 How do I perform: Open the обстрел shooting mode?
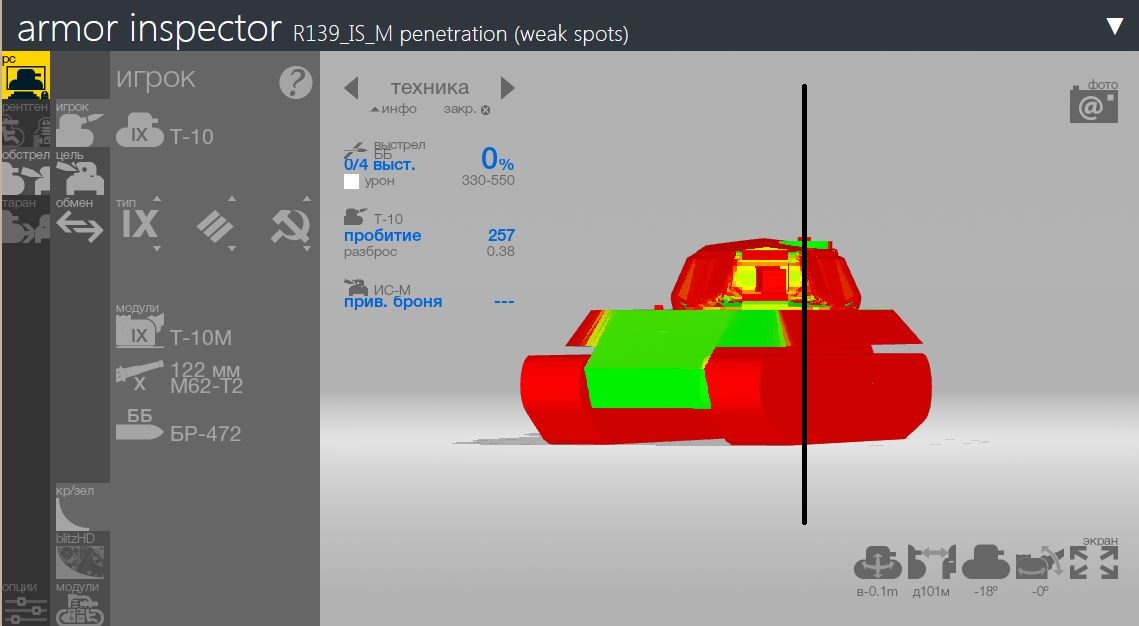[x=25, y=172]
